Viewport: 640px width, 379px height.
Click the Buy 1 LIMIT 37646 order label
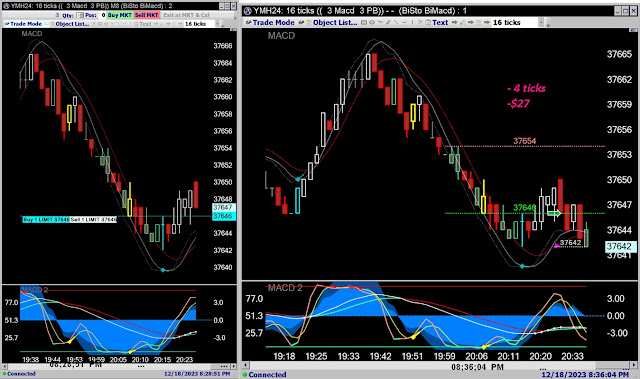(46, 219)
